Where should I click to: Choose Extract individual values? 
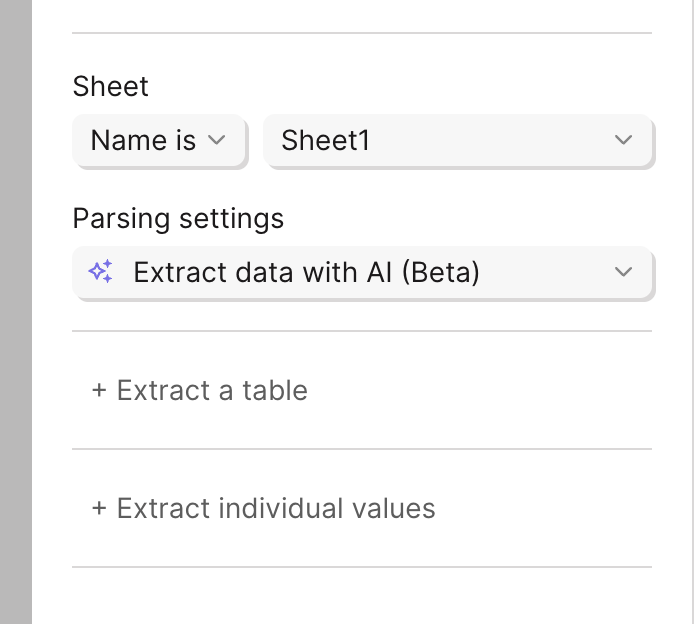pos(264,508)
